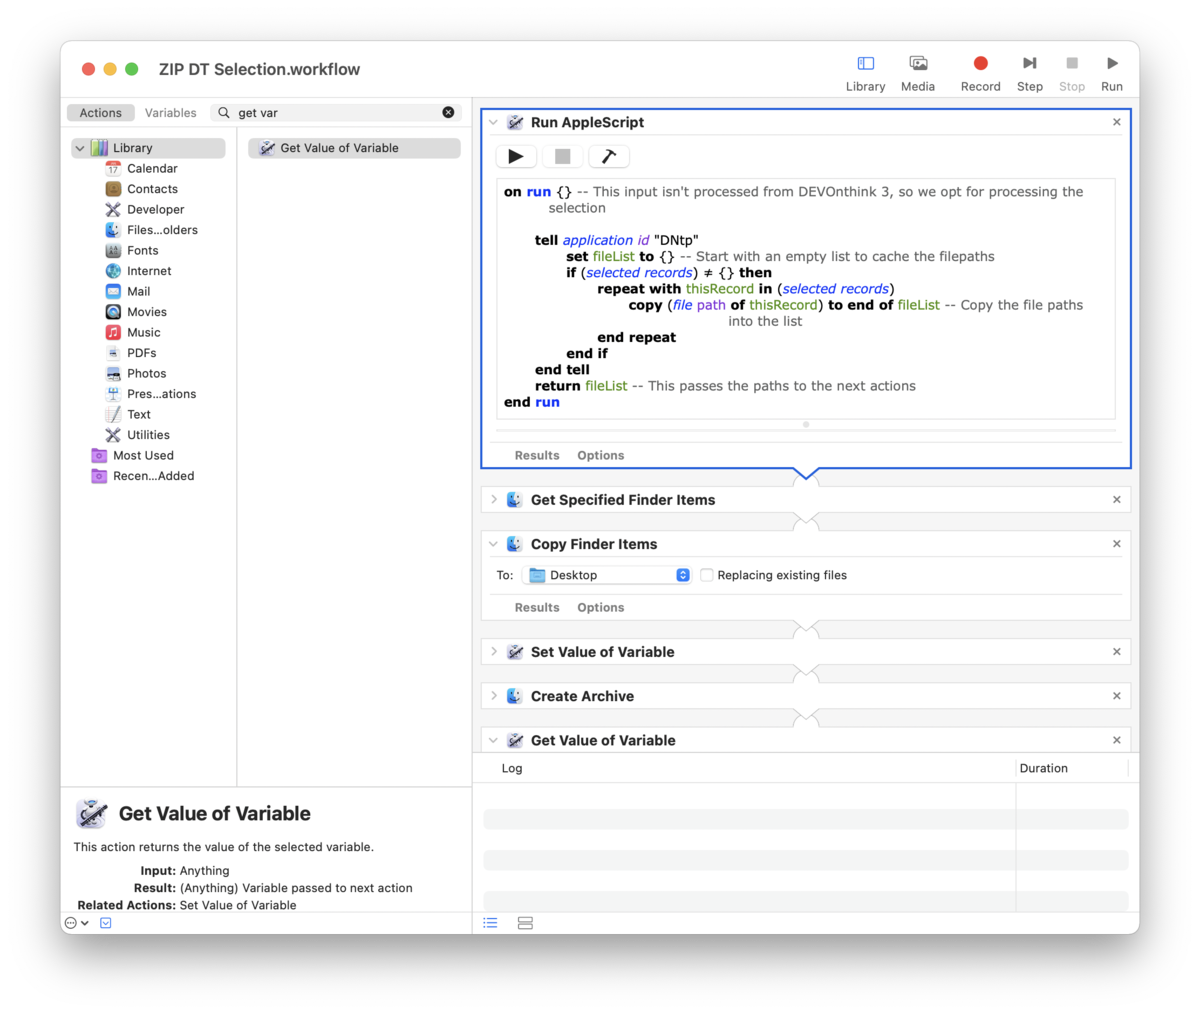Show the variables split view
Viewport: 1200px width, 1014px height.
tap(525, 923)
